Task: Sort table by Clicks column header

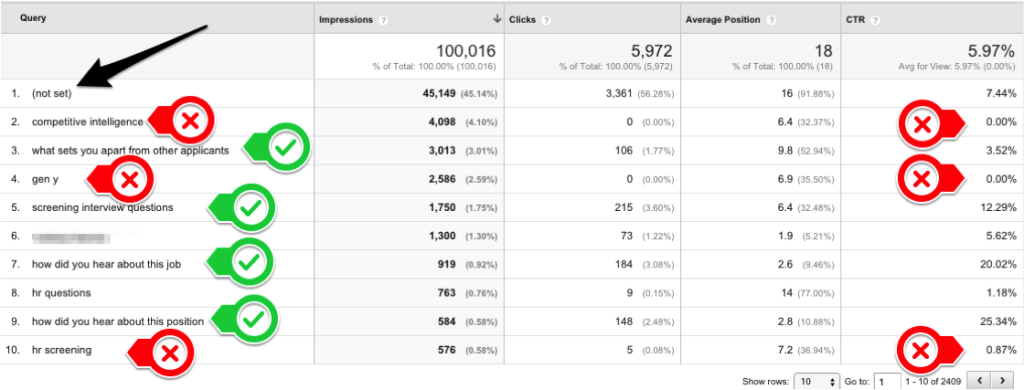Action: click(522, 20)
